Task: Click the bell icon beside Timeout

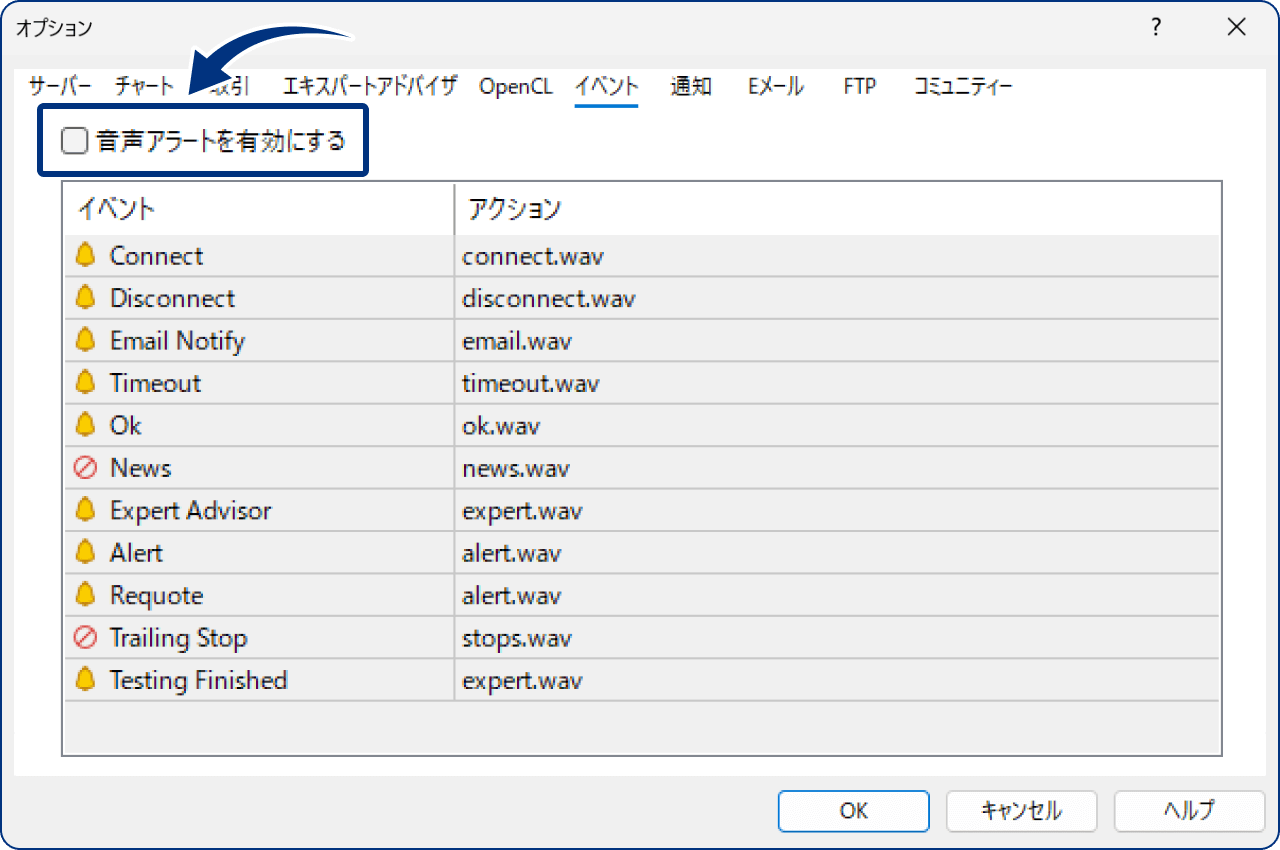Action: [85, 383]
